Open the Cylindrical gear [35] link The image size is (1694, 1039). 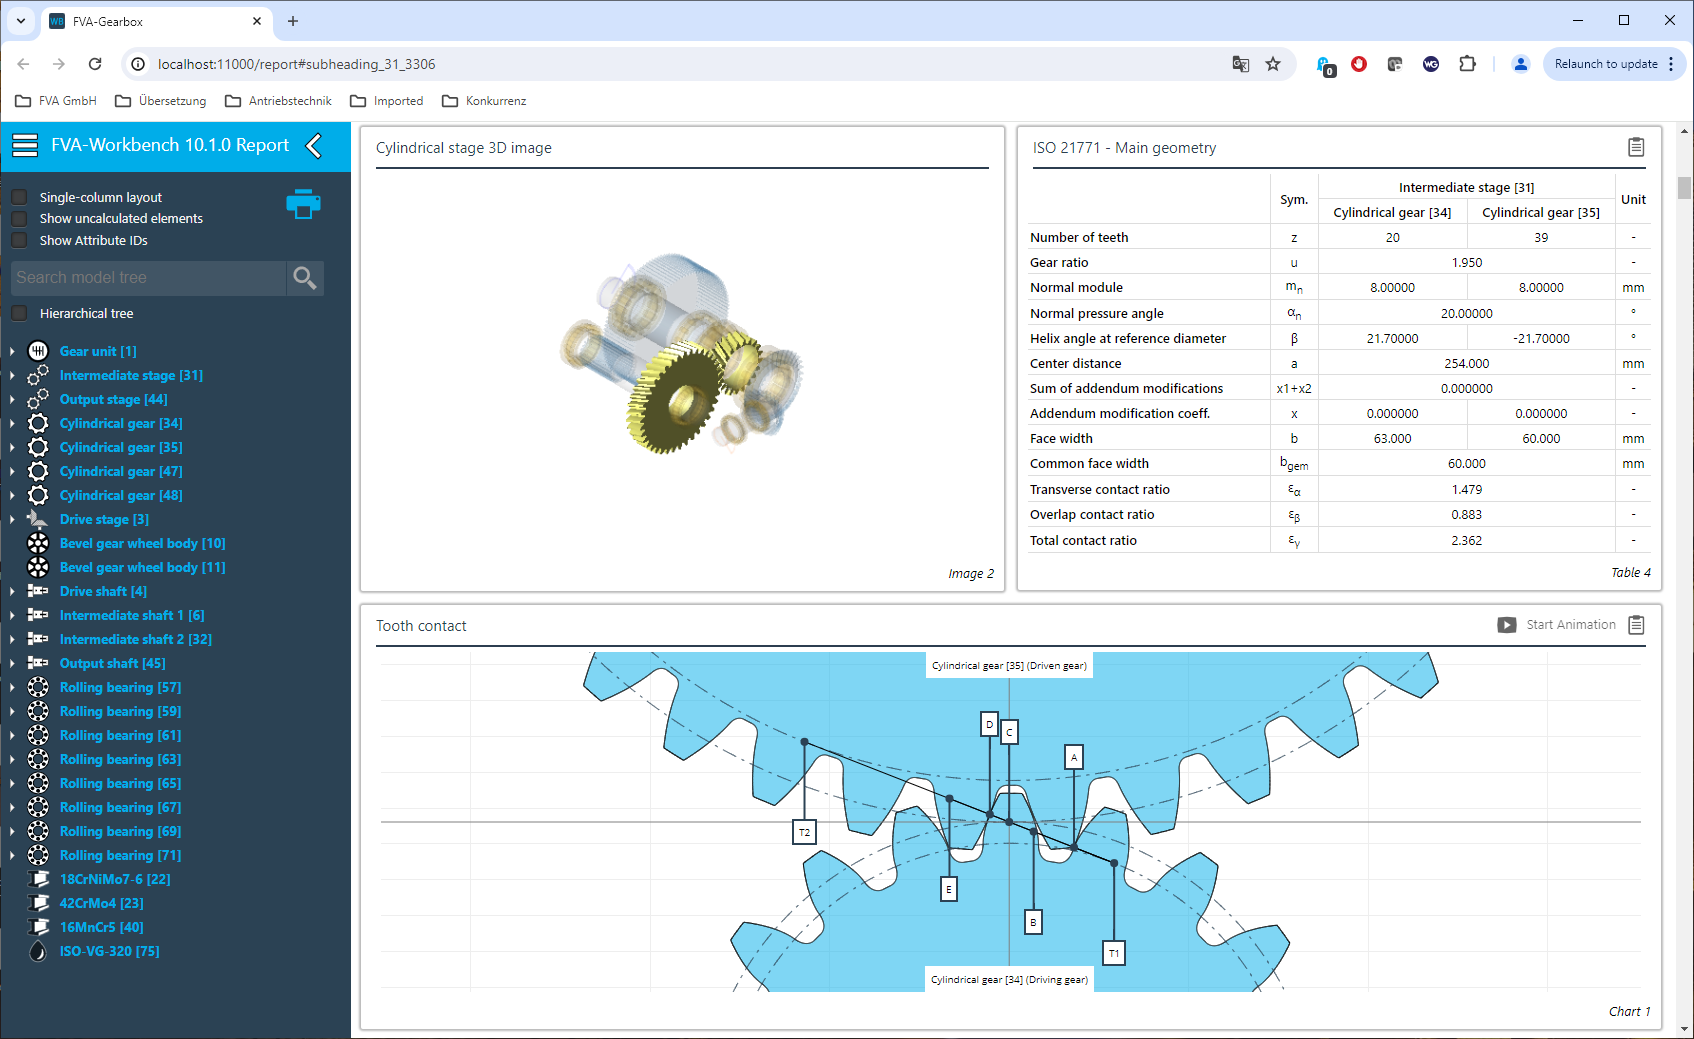(121, 447)
